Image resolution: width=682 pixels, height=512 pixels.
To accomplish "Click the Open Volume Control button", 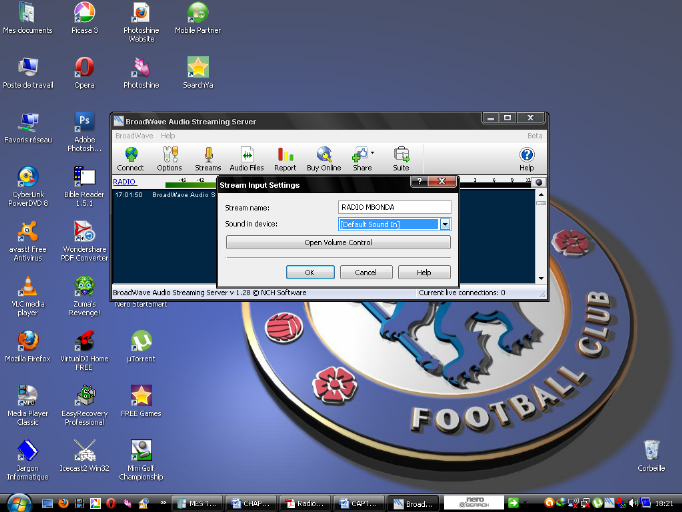I will click(338, 242).
